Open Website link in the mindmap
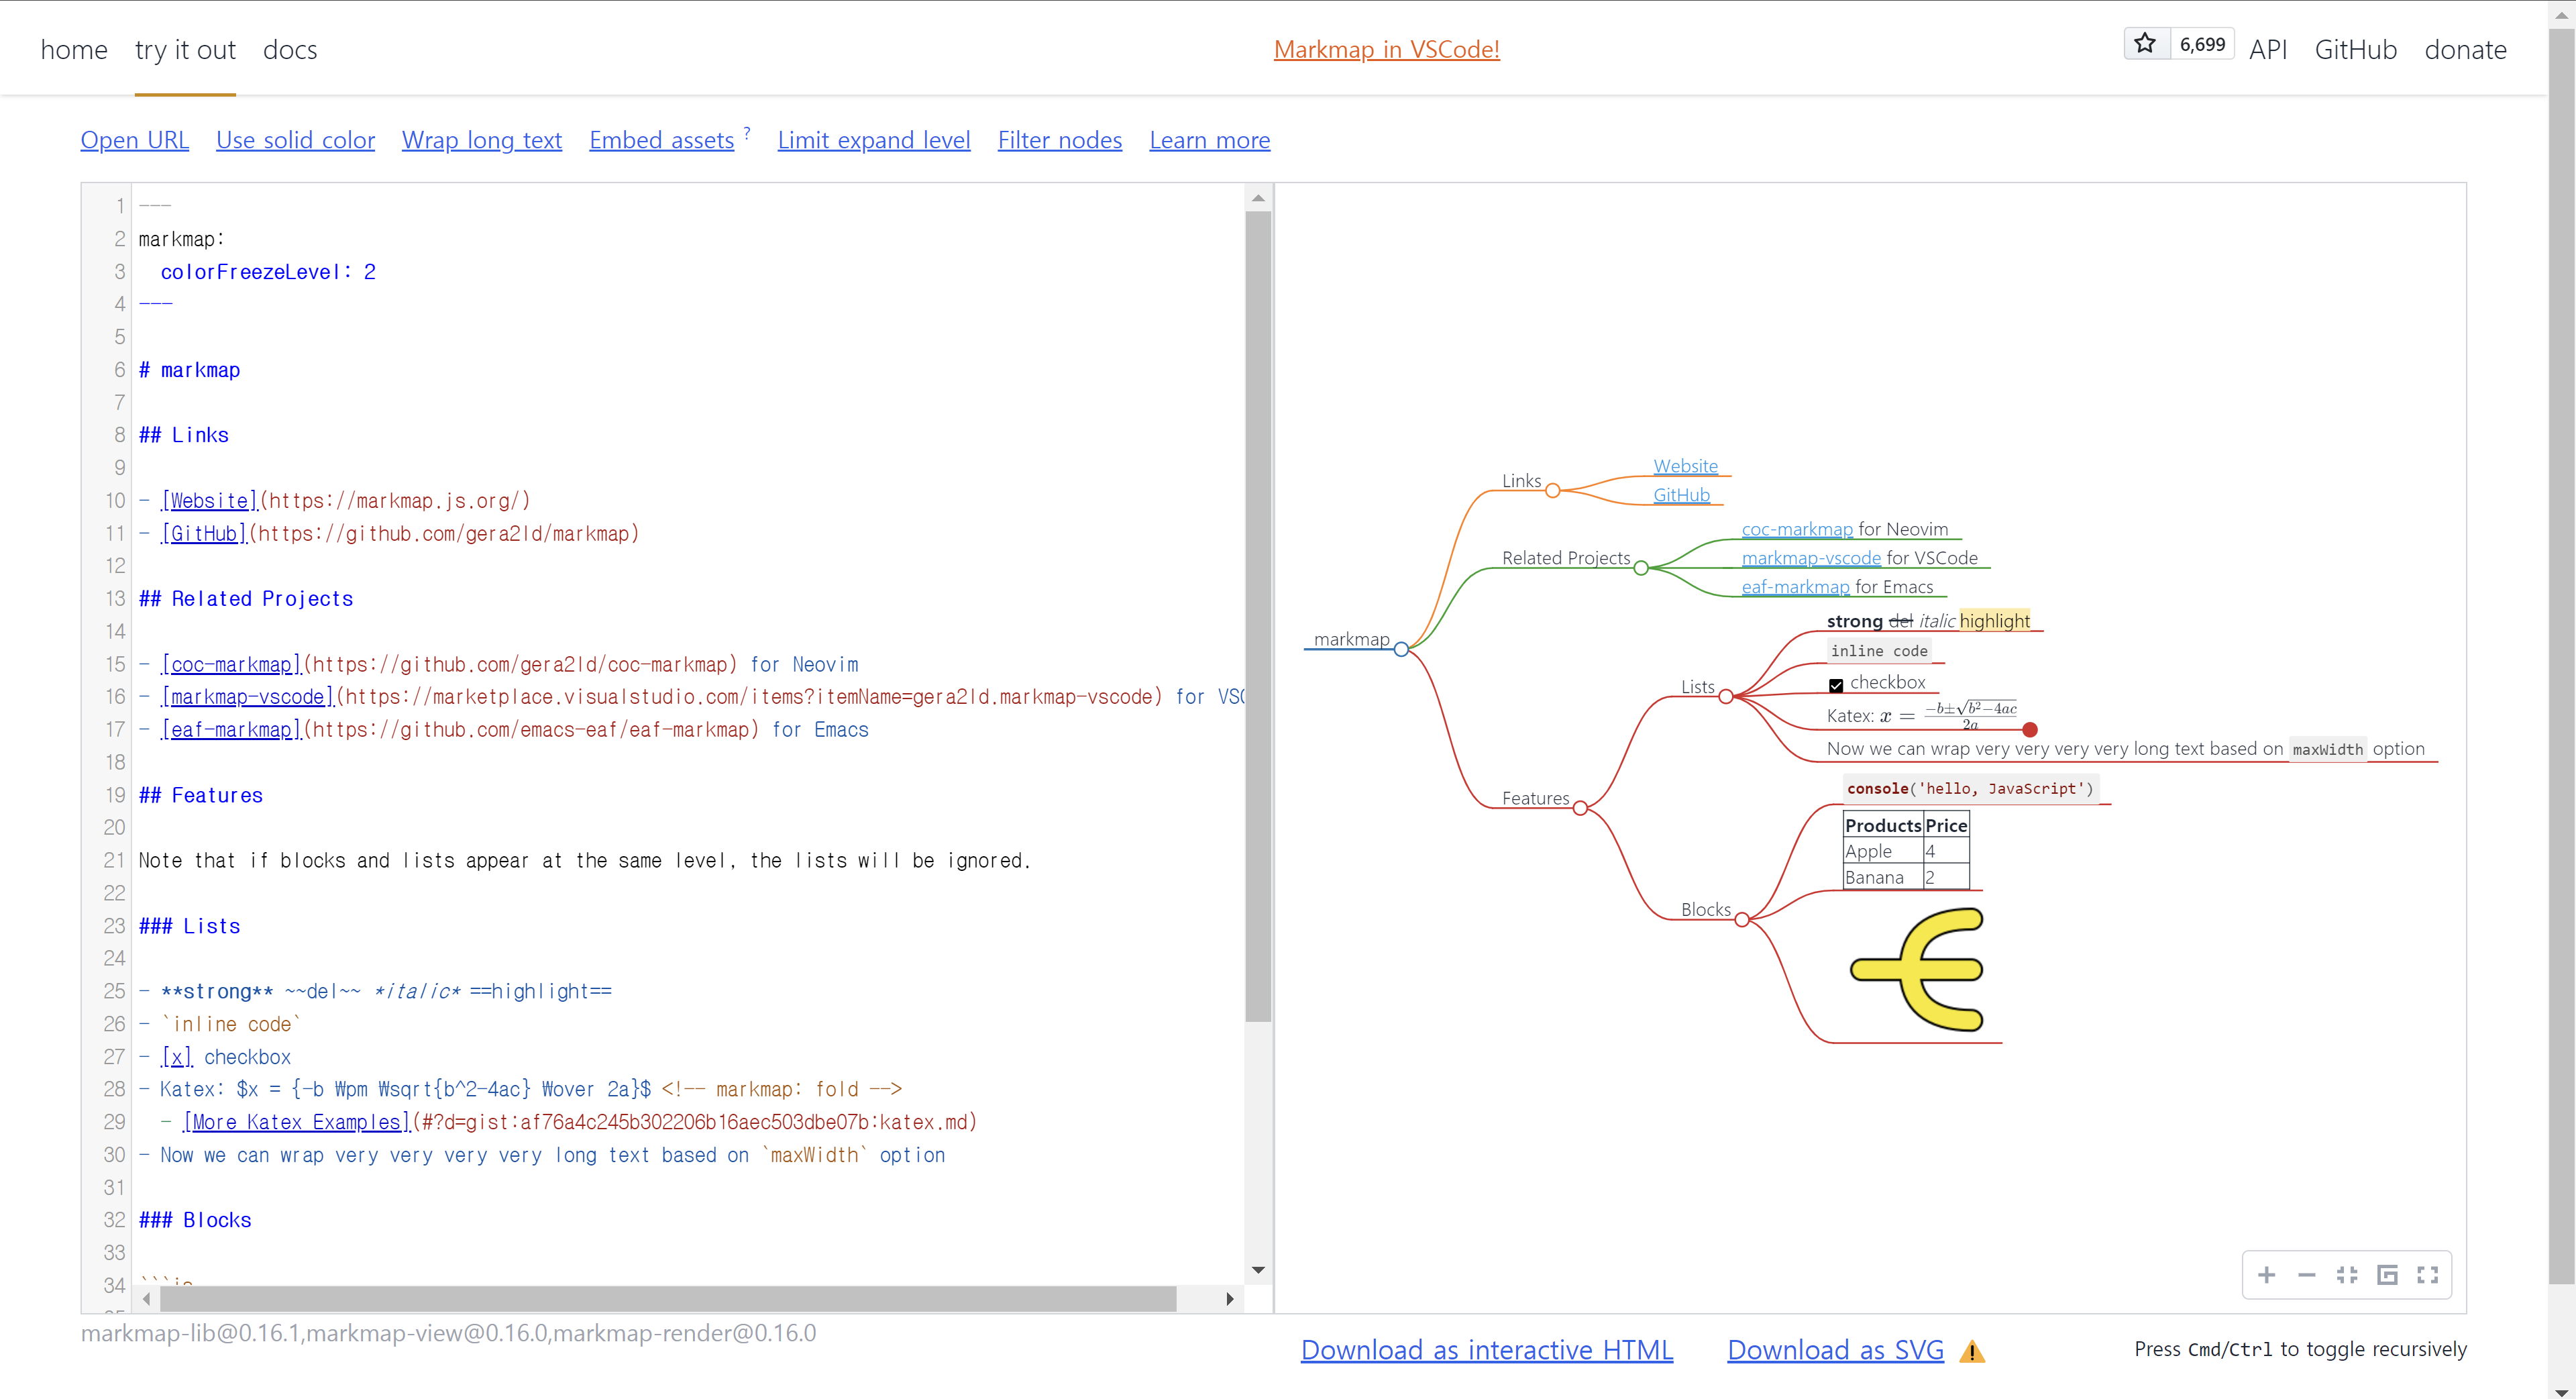Viewport: 2576px width, 1399px height. [x=1685, y=466]
